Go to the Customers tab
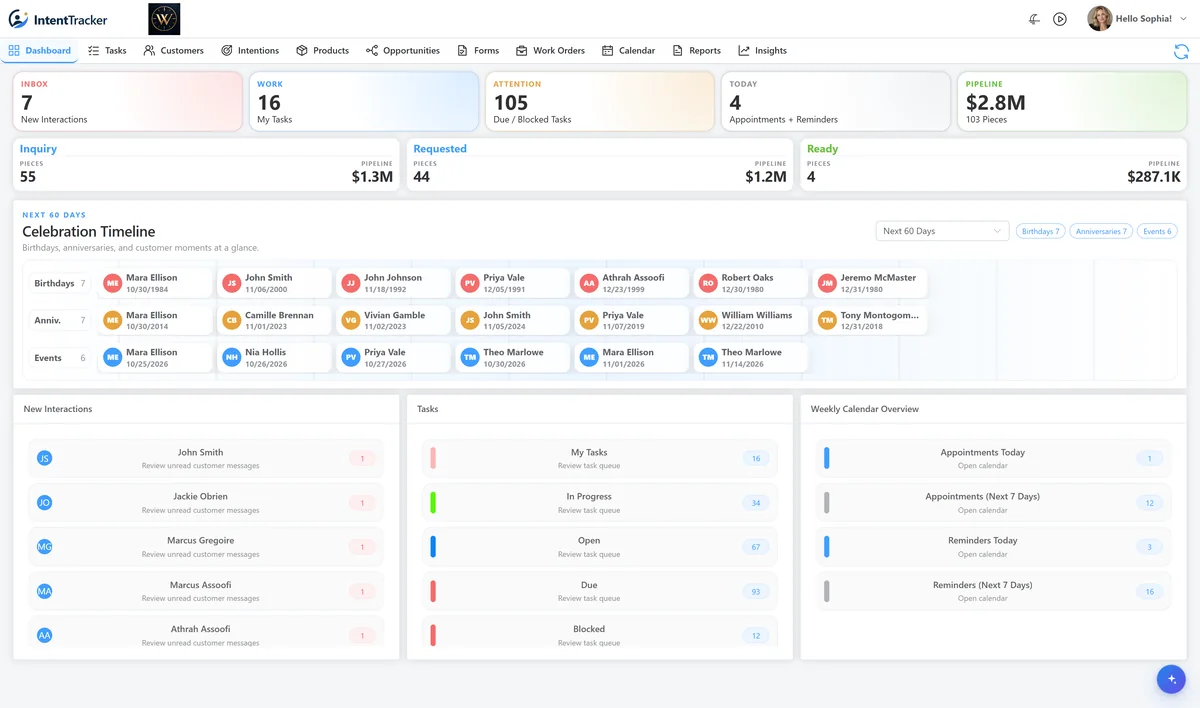 coord(173,50)
